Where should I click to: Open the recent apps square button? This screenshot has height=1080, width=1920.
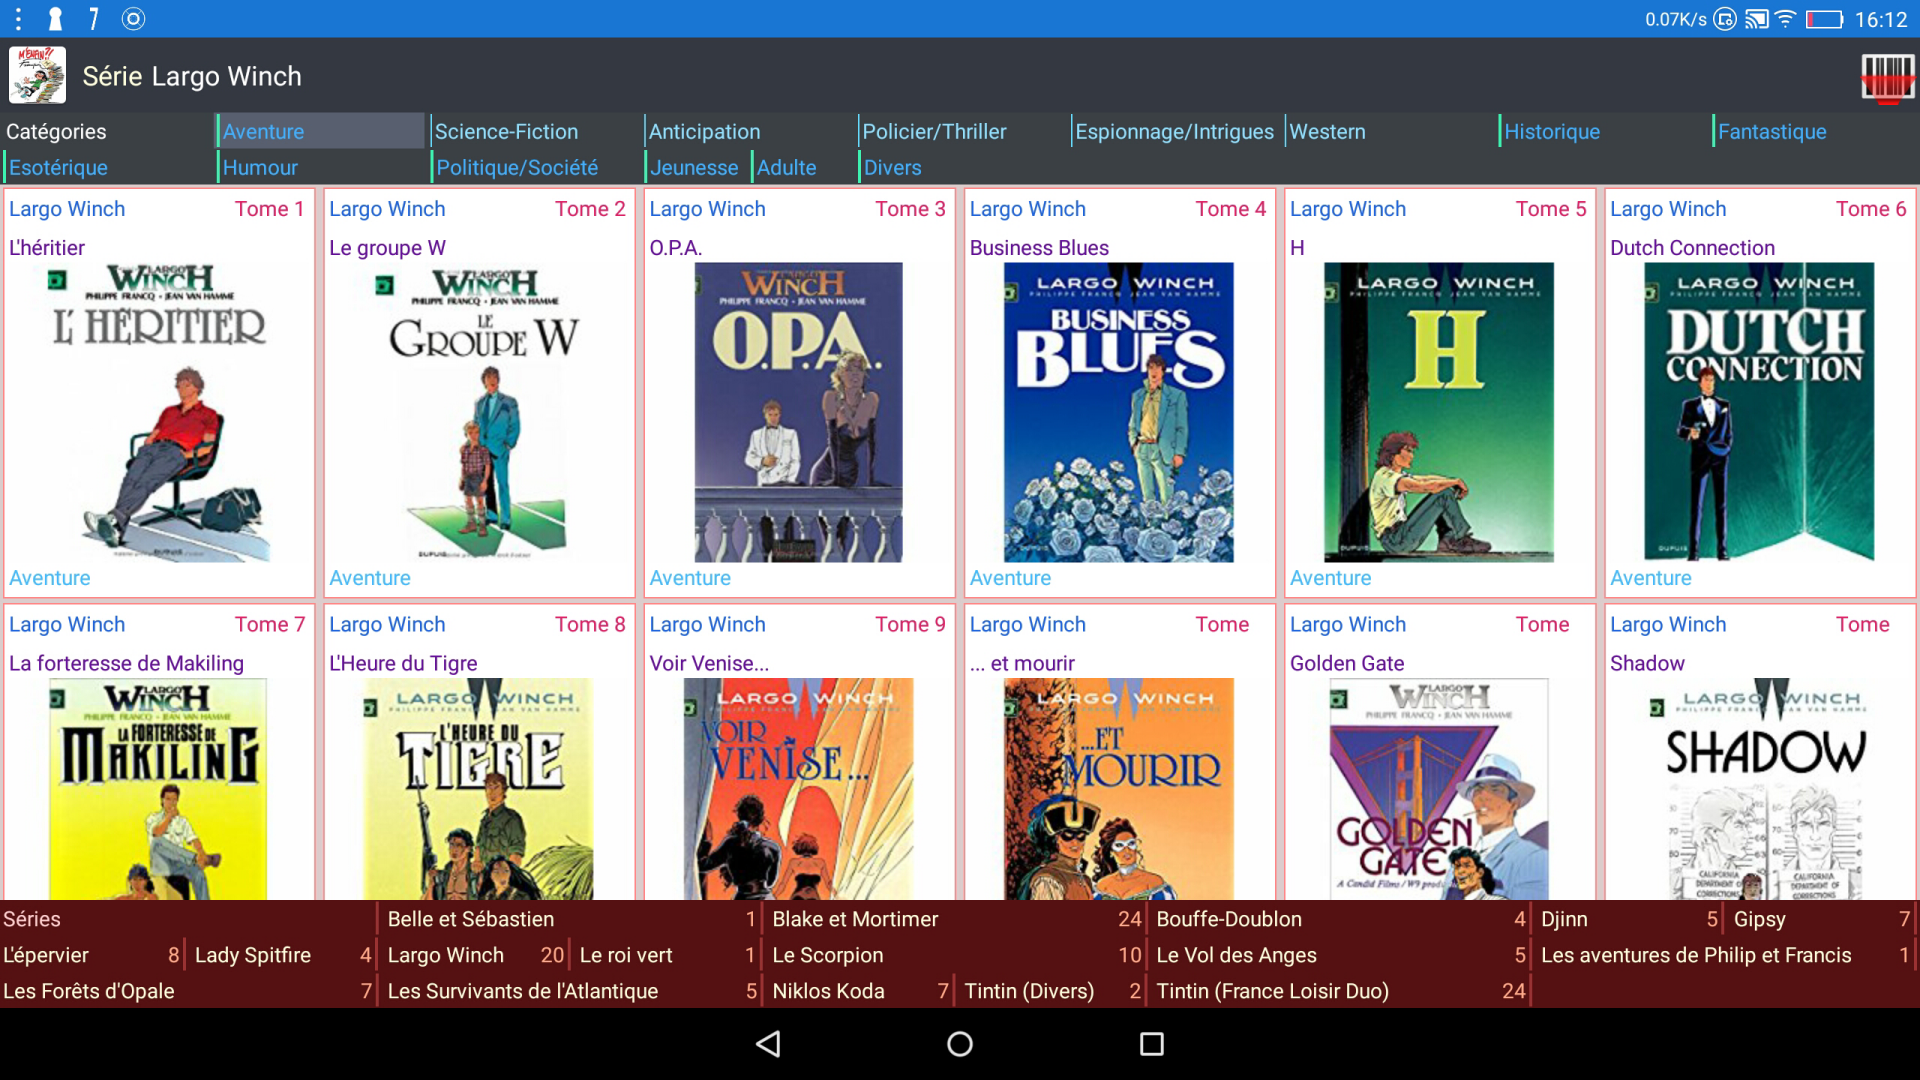(1151, 1044)
